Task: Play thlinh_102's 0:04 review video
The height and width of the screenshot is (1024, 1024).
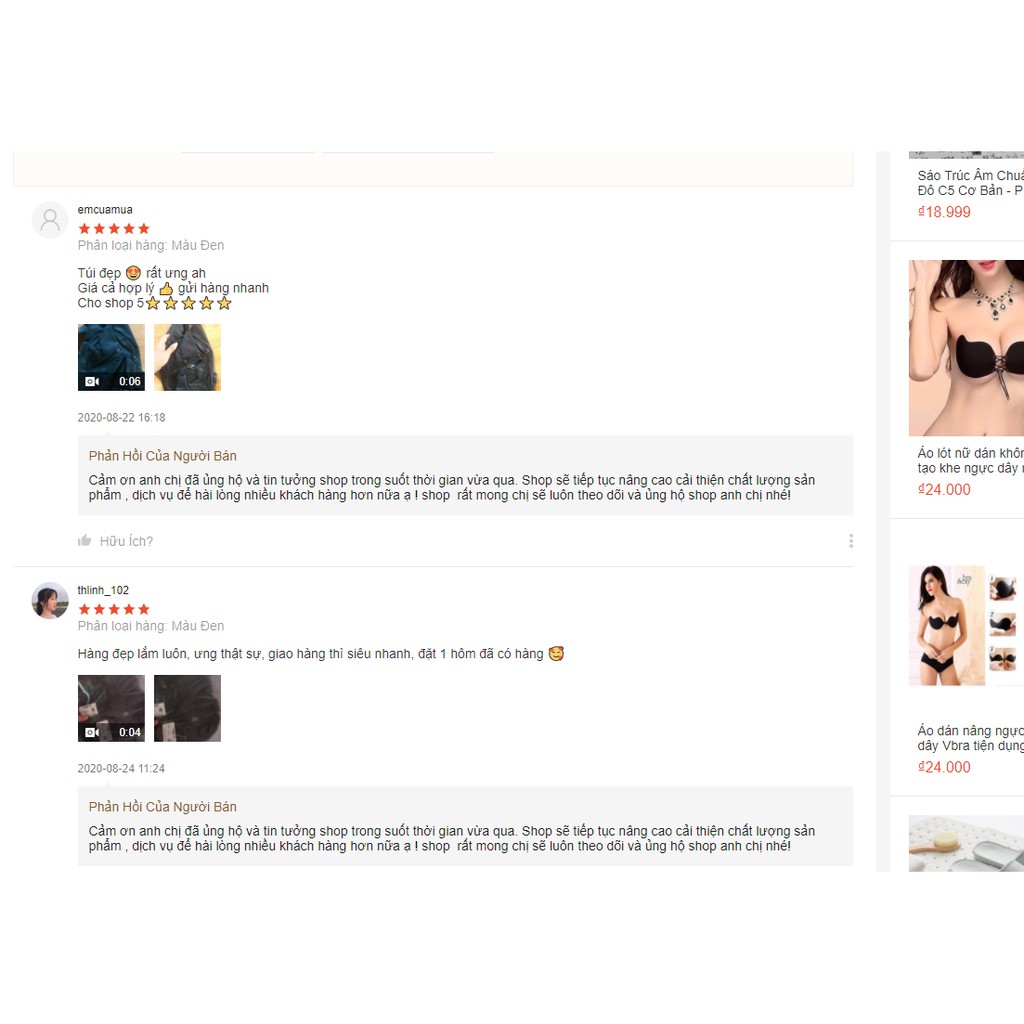Action: tap(111, 709)
